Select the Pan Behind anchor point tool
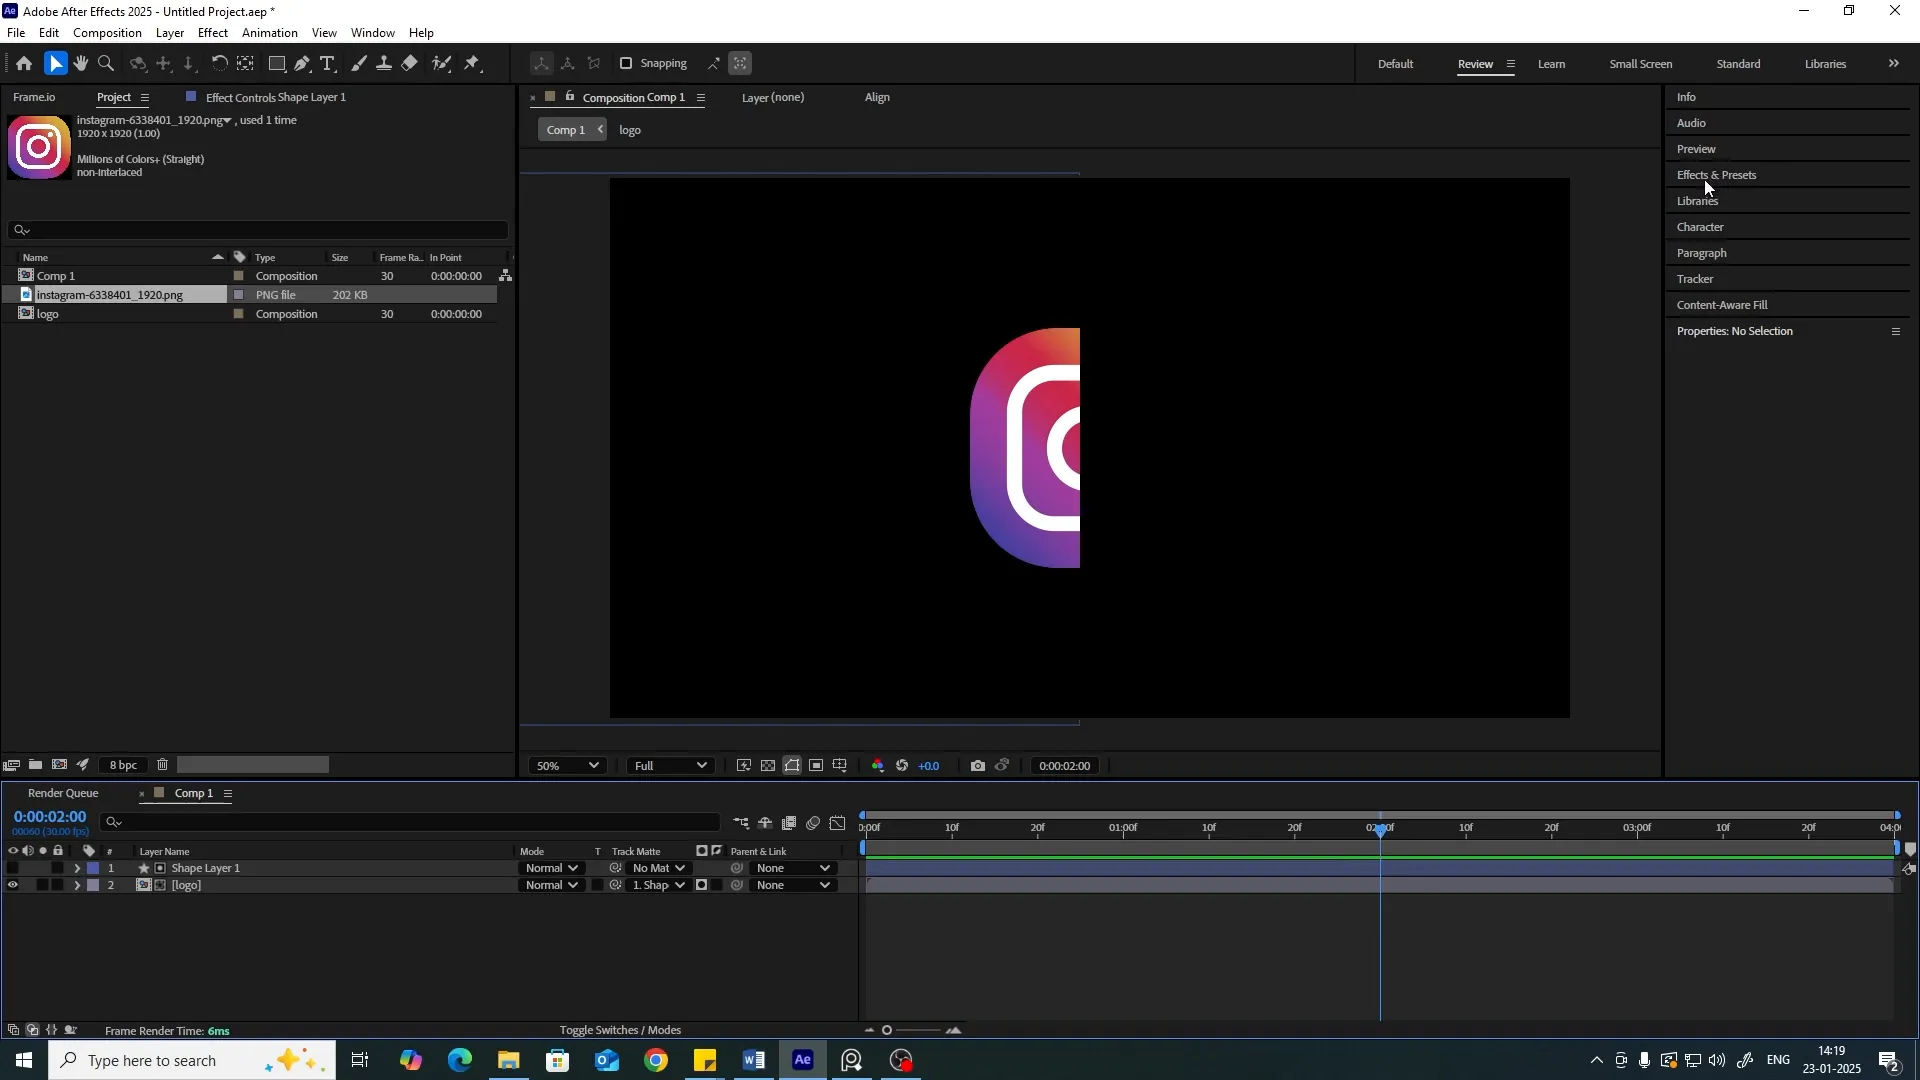This screenshot has height=1080, width=1920. point(245,63)
